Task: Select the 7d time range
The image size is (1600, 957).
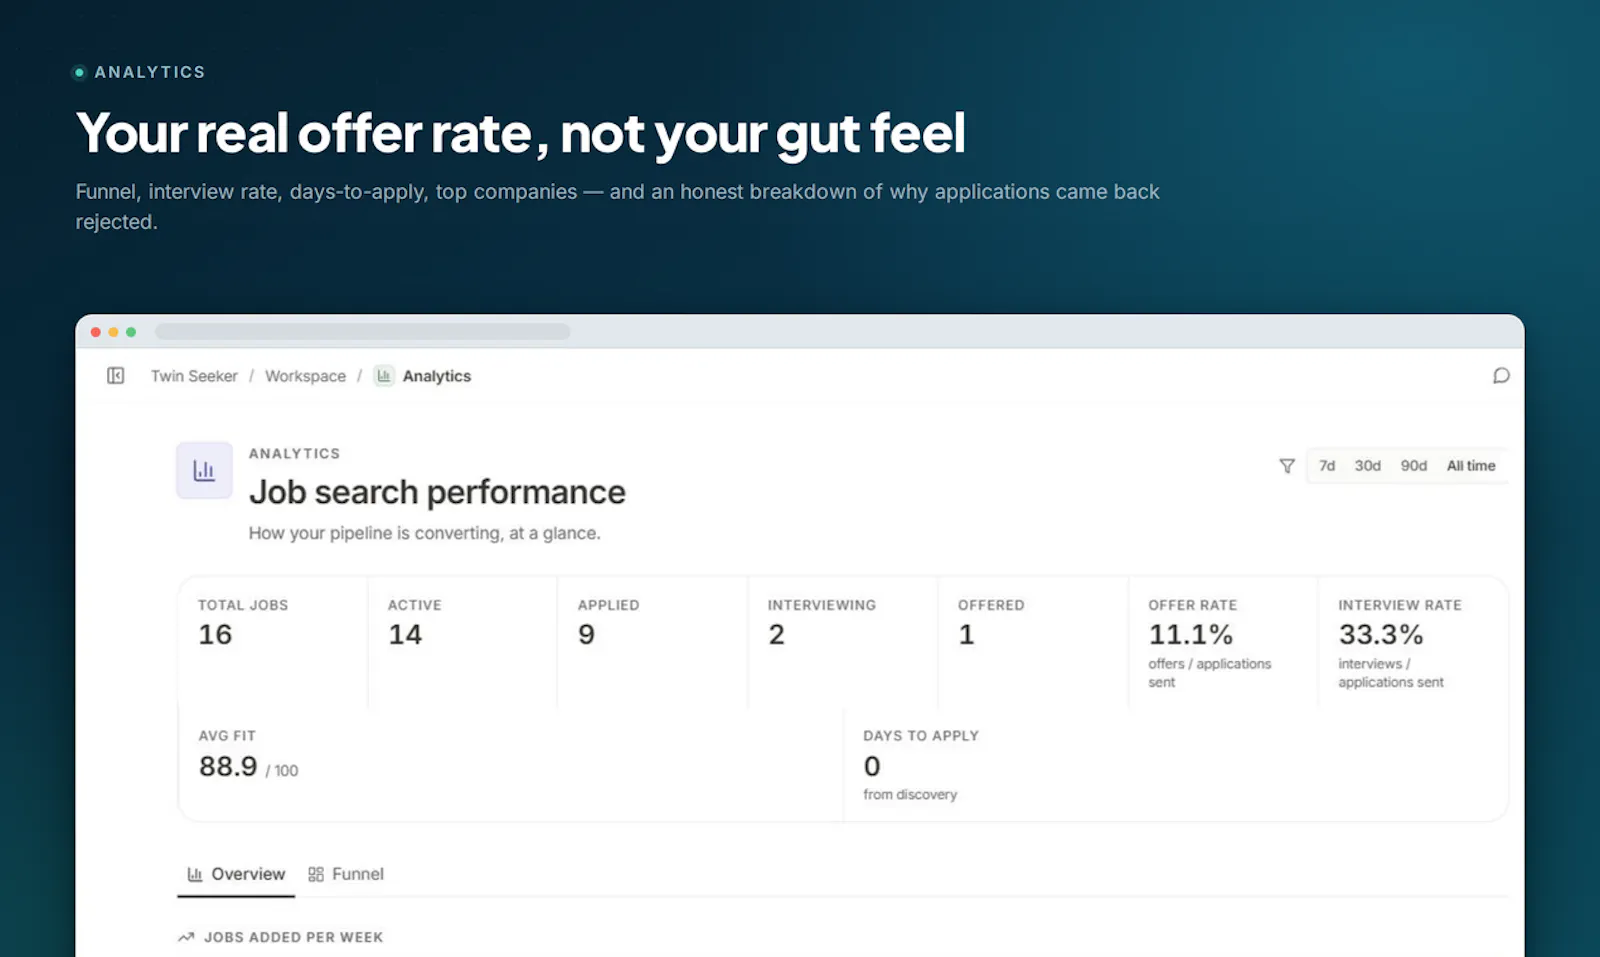Action: click(1327, 466)
